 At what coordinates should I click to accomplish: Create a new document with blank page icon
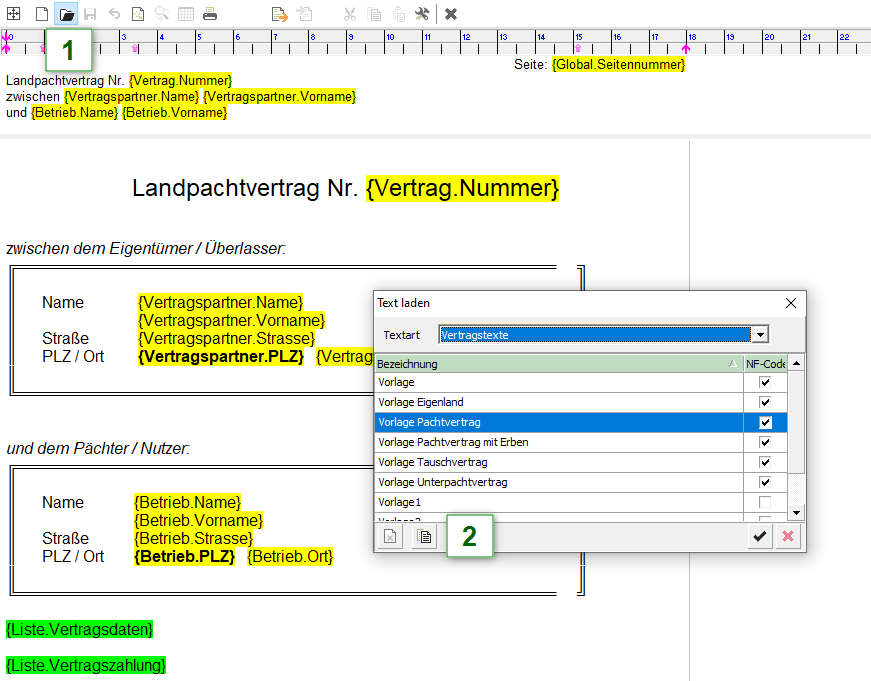coord(41,14)
